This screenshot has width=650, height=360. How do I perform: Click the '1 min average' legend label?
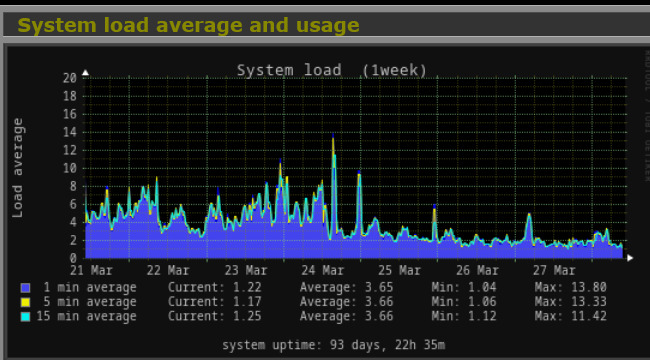[90, 287]
